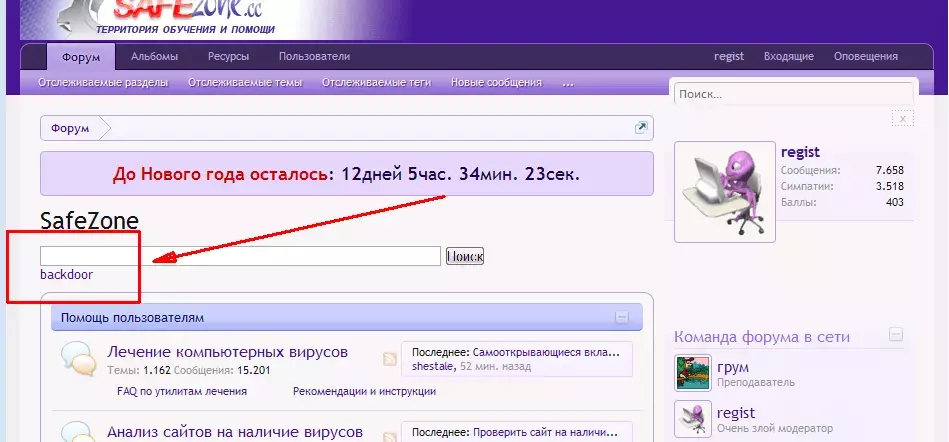Open the regist account menu in navbar
949x442 pixels.
click(x=729, y=57)
